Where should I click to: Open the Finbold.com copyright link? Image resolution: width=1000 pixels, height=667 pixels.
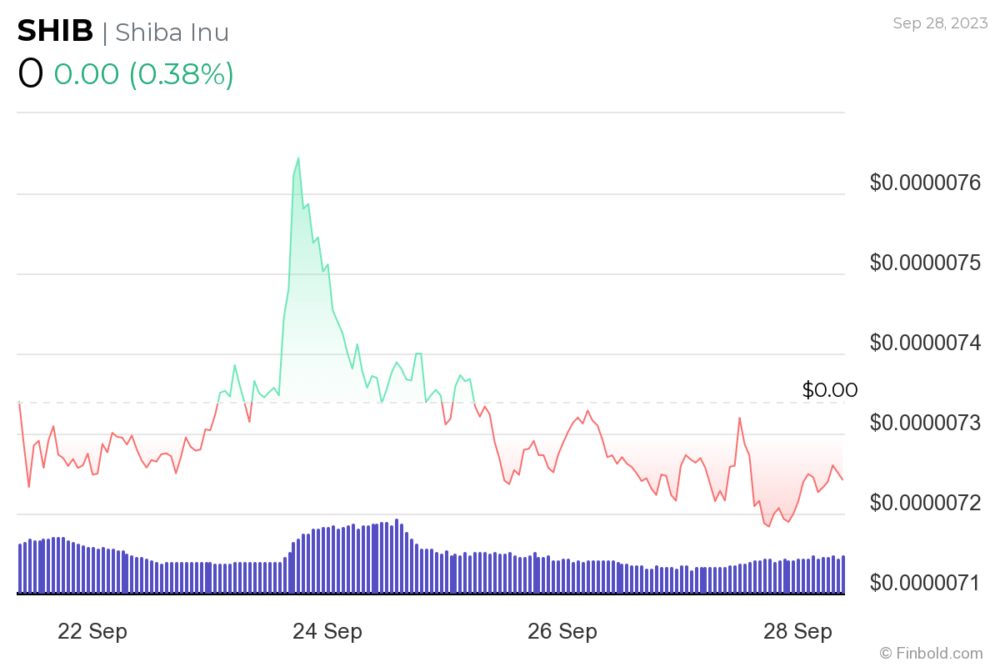click(x=931, y=653)
